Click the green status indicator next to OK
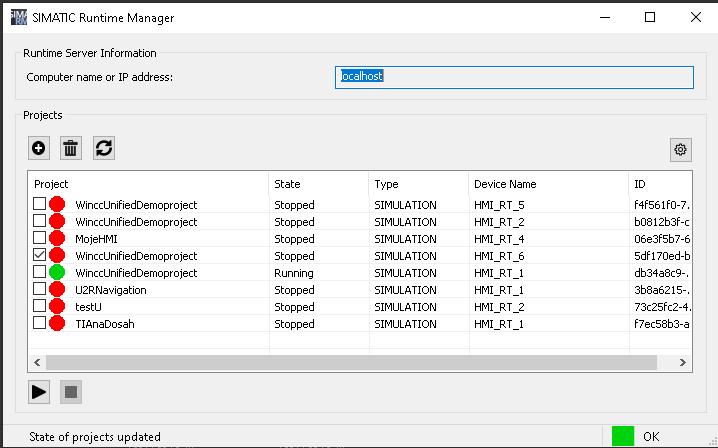The height and width of the screenshot is (448, 718). 623,436
